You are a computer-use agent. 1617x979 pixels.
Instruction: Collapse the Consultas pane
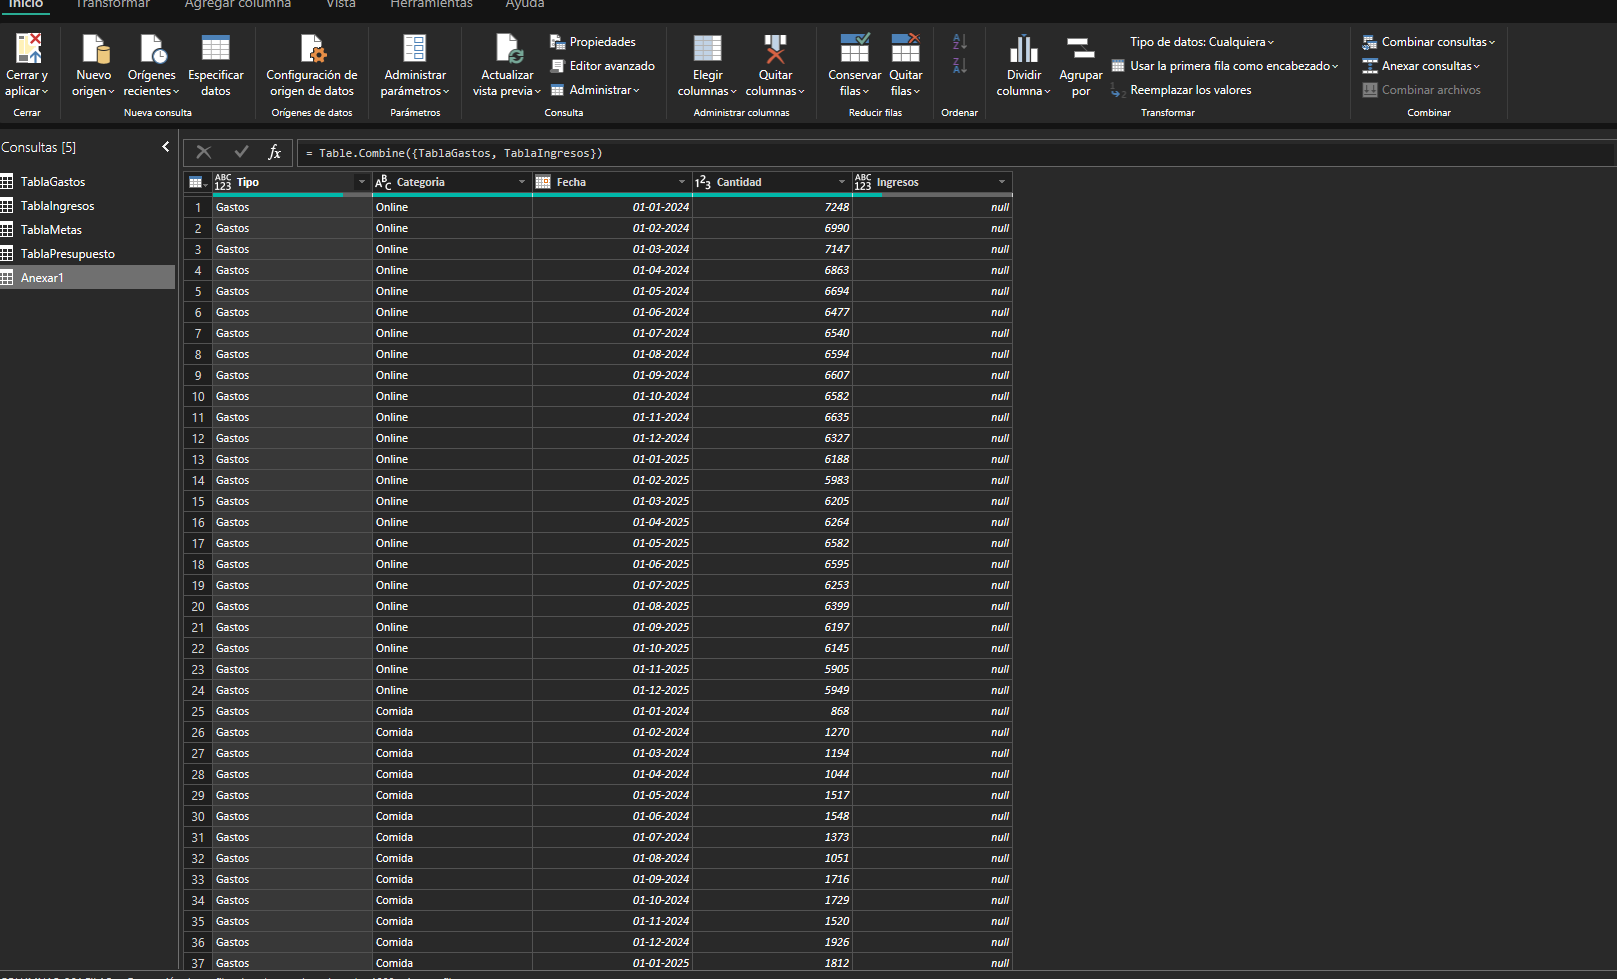(166, 147)
